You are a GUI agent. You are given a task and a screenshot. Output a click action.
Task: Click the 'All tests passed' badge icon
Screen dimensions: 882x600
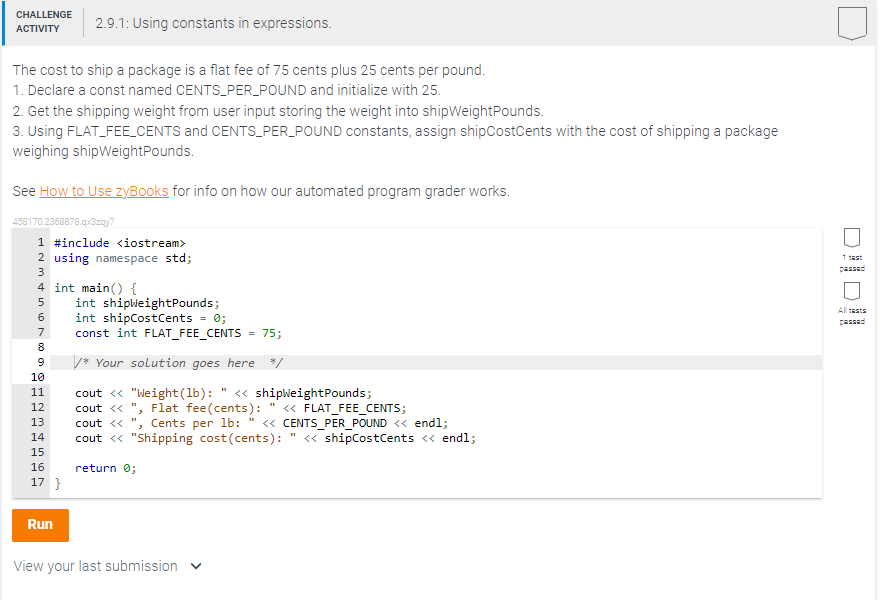[852, 291]
